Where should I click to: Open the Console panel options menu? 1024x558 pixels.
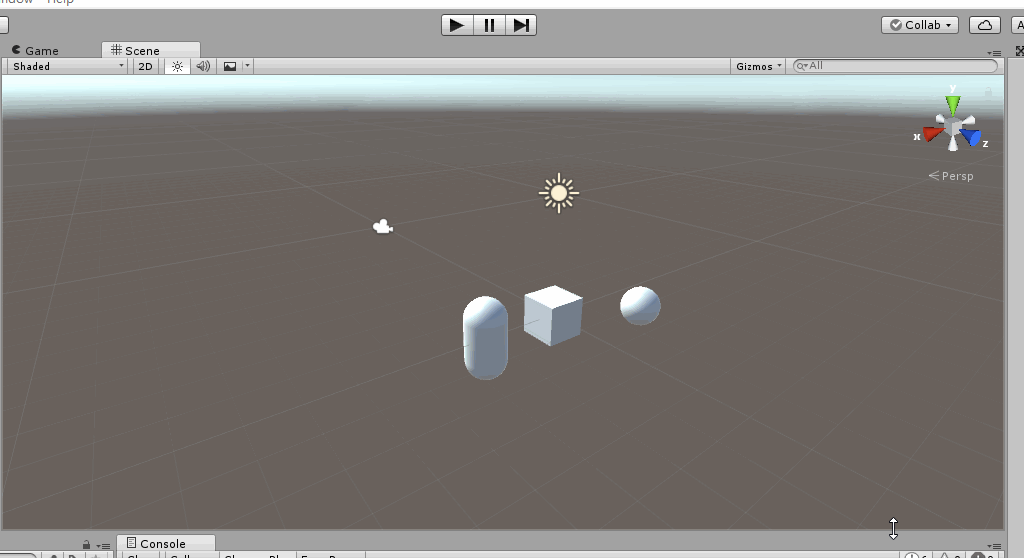click(994, 546)
